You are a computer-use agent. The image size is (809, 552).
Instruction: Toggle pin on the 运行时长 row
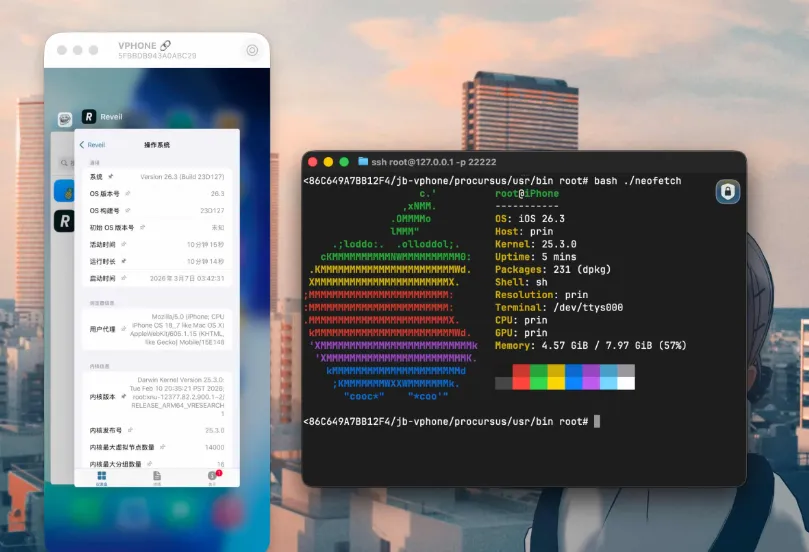pos(124,261)
